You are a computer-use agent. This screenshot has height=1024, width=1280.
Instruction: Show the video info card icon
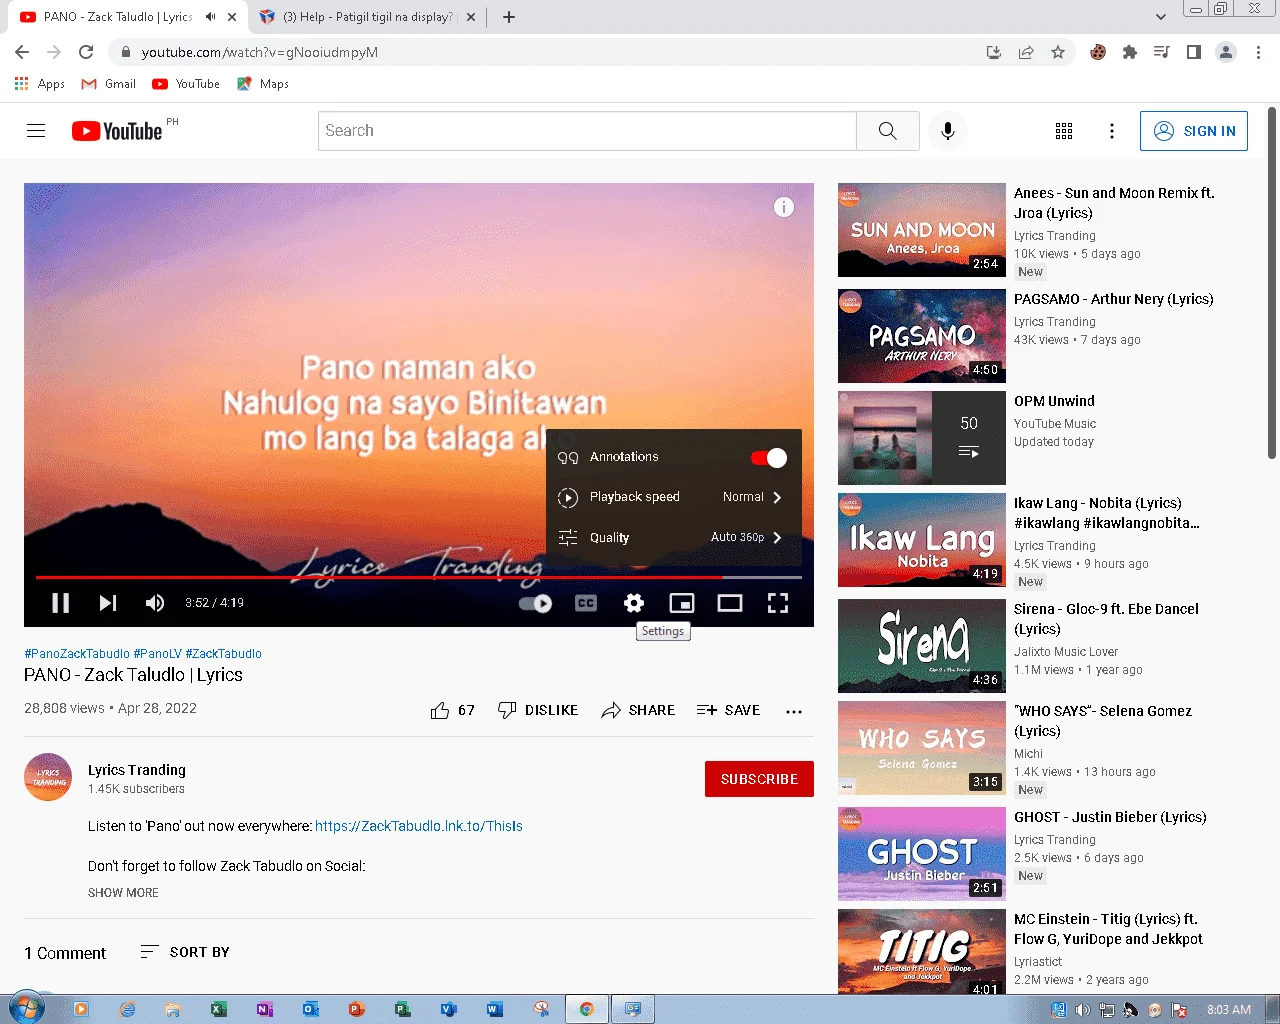coord(784,207)
